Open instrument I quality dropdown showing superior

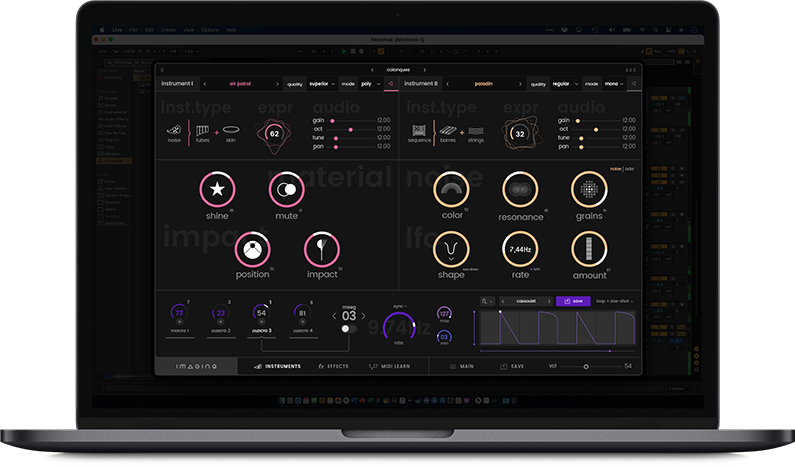322,84
